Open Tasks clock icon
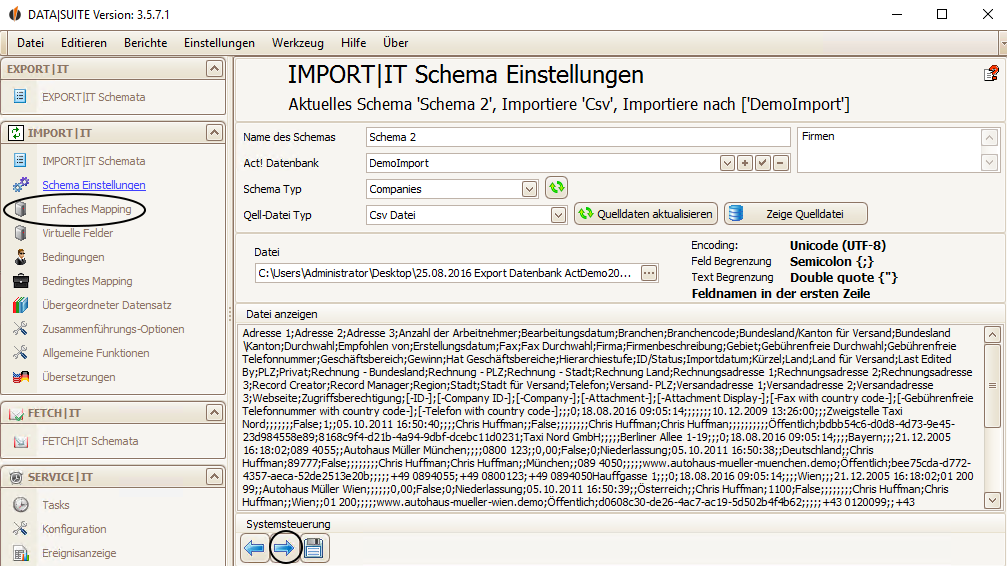This screenshot has width=1007, height=566. (21, 505)
